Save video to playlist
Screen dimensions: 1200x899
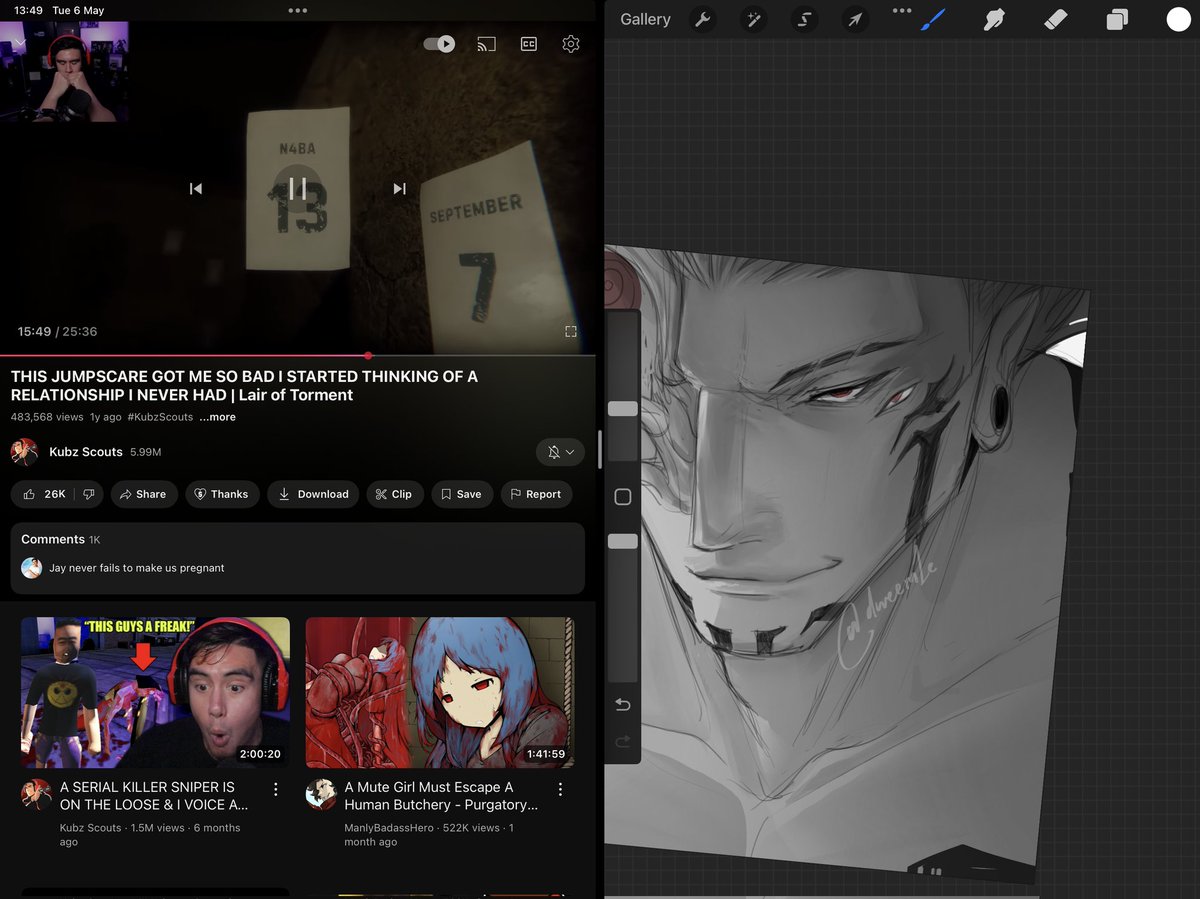462,494
